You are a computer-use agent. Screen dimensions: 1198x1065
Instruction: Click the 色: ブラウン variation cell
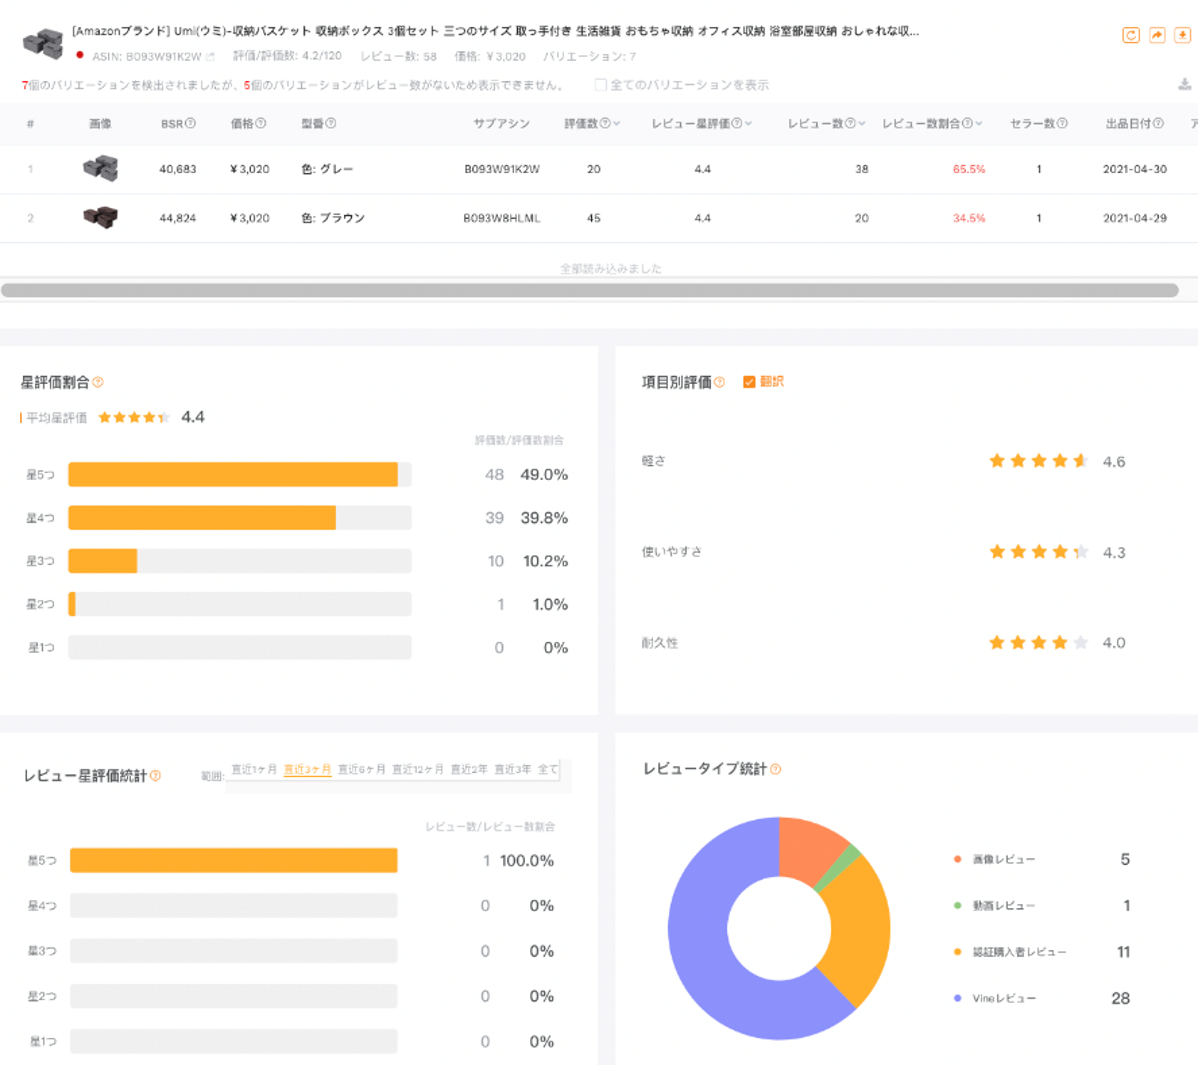click(333, 219)
